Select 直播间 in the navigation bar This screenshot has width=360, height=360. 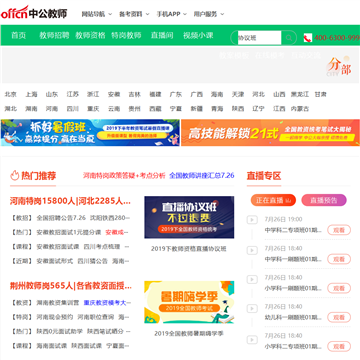(x=162, y=35)
